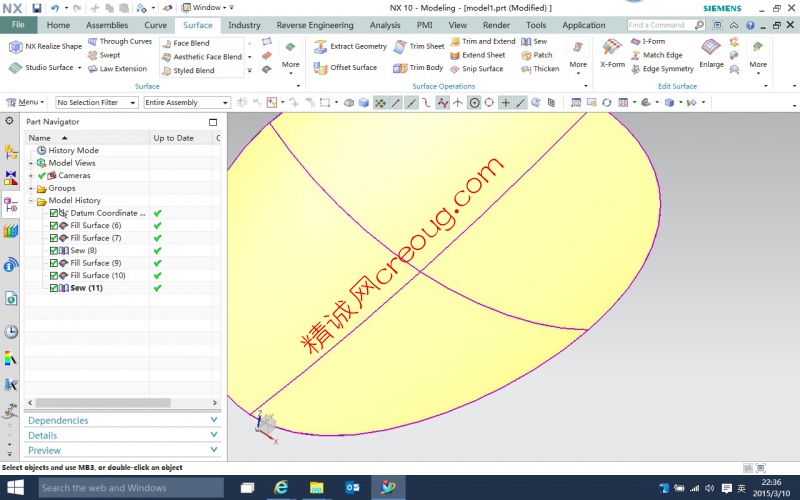The image size is (800, 500).
Task: Click the Up to Date column header
Action: click(x=181, y=138)
